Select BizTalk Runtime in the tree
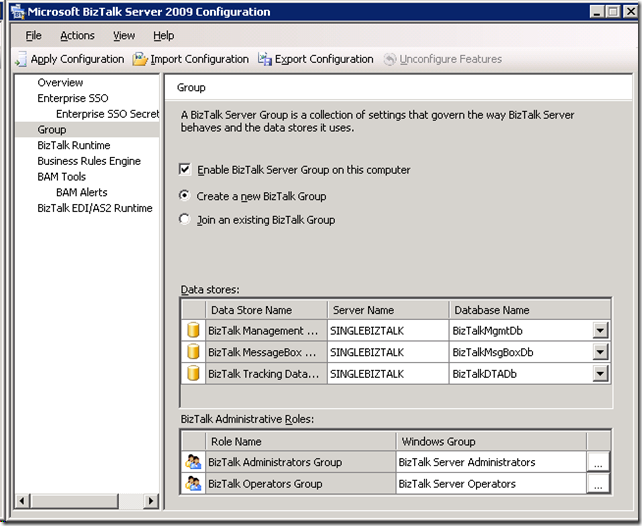This screenshot has width=642, height=526. [x=74, y=145]
